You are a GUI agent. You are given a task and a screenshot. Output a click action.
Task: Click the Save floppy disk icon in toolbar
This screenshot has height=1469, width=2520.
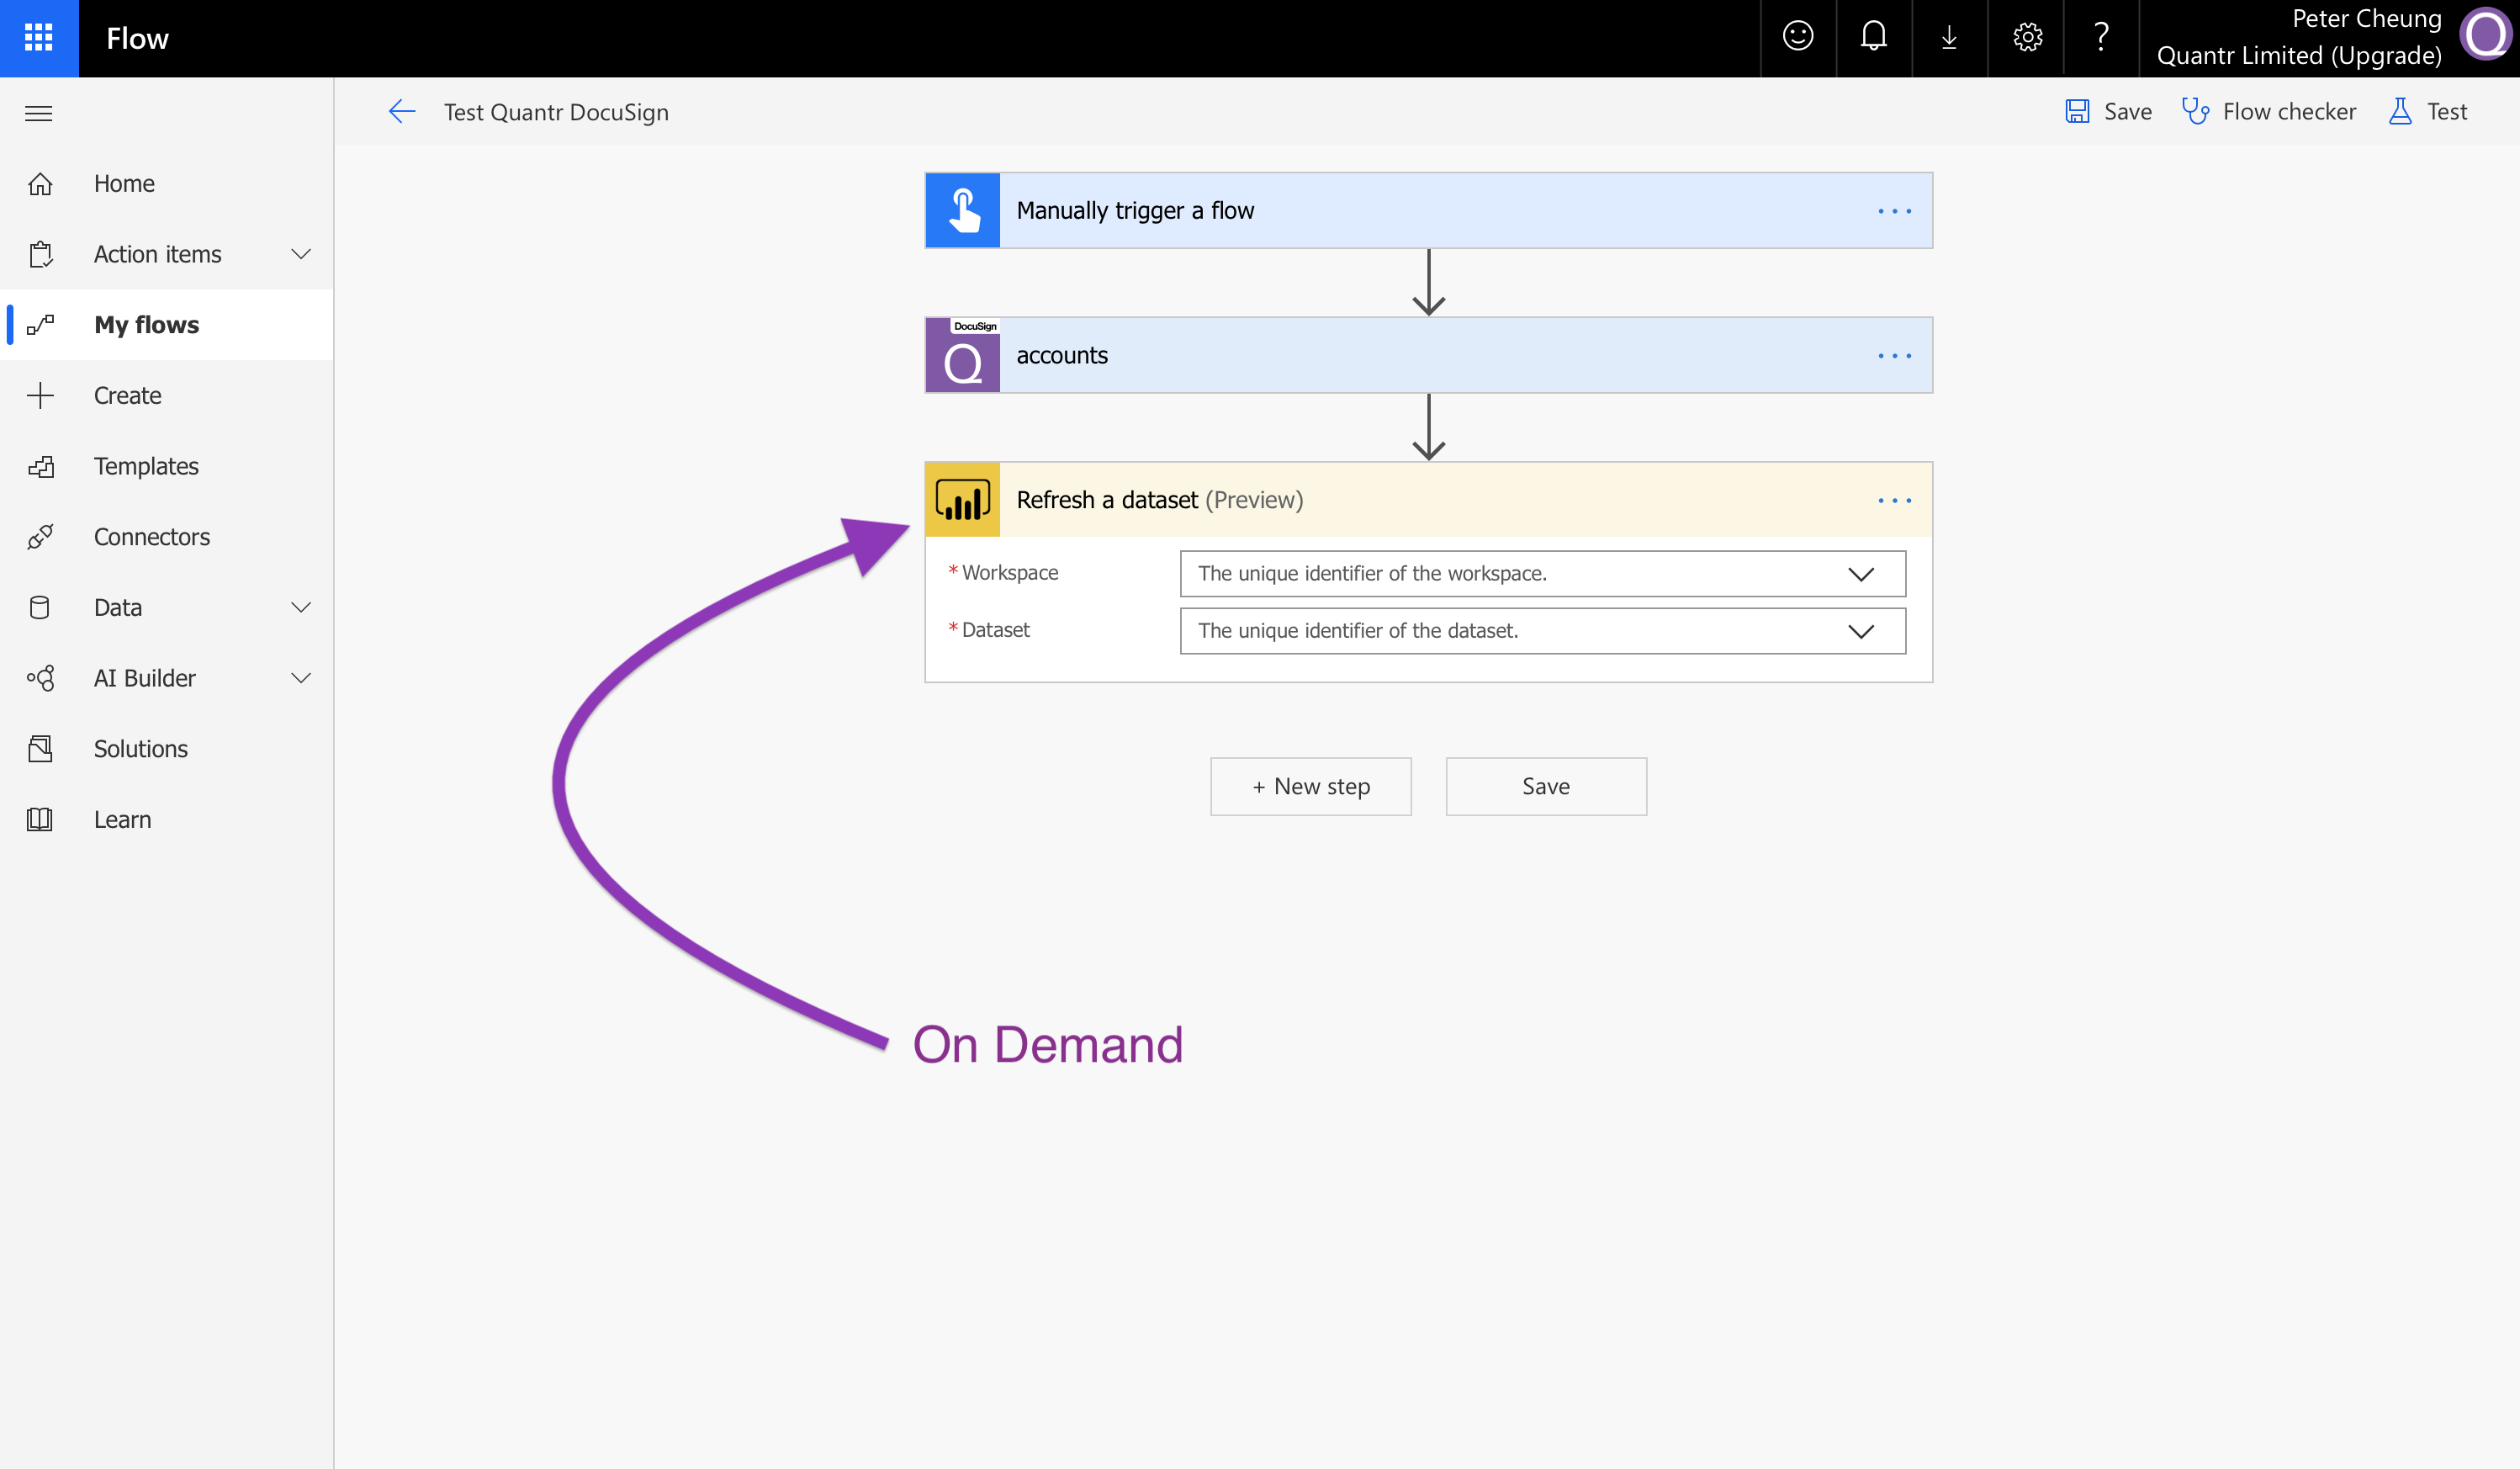(x=2077, y=111)
